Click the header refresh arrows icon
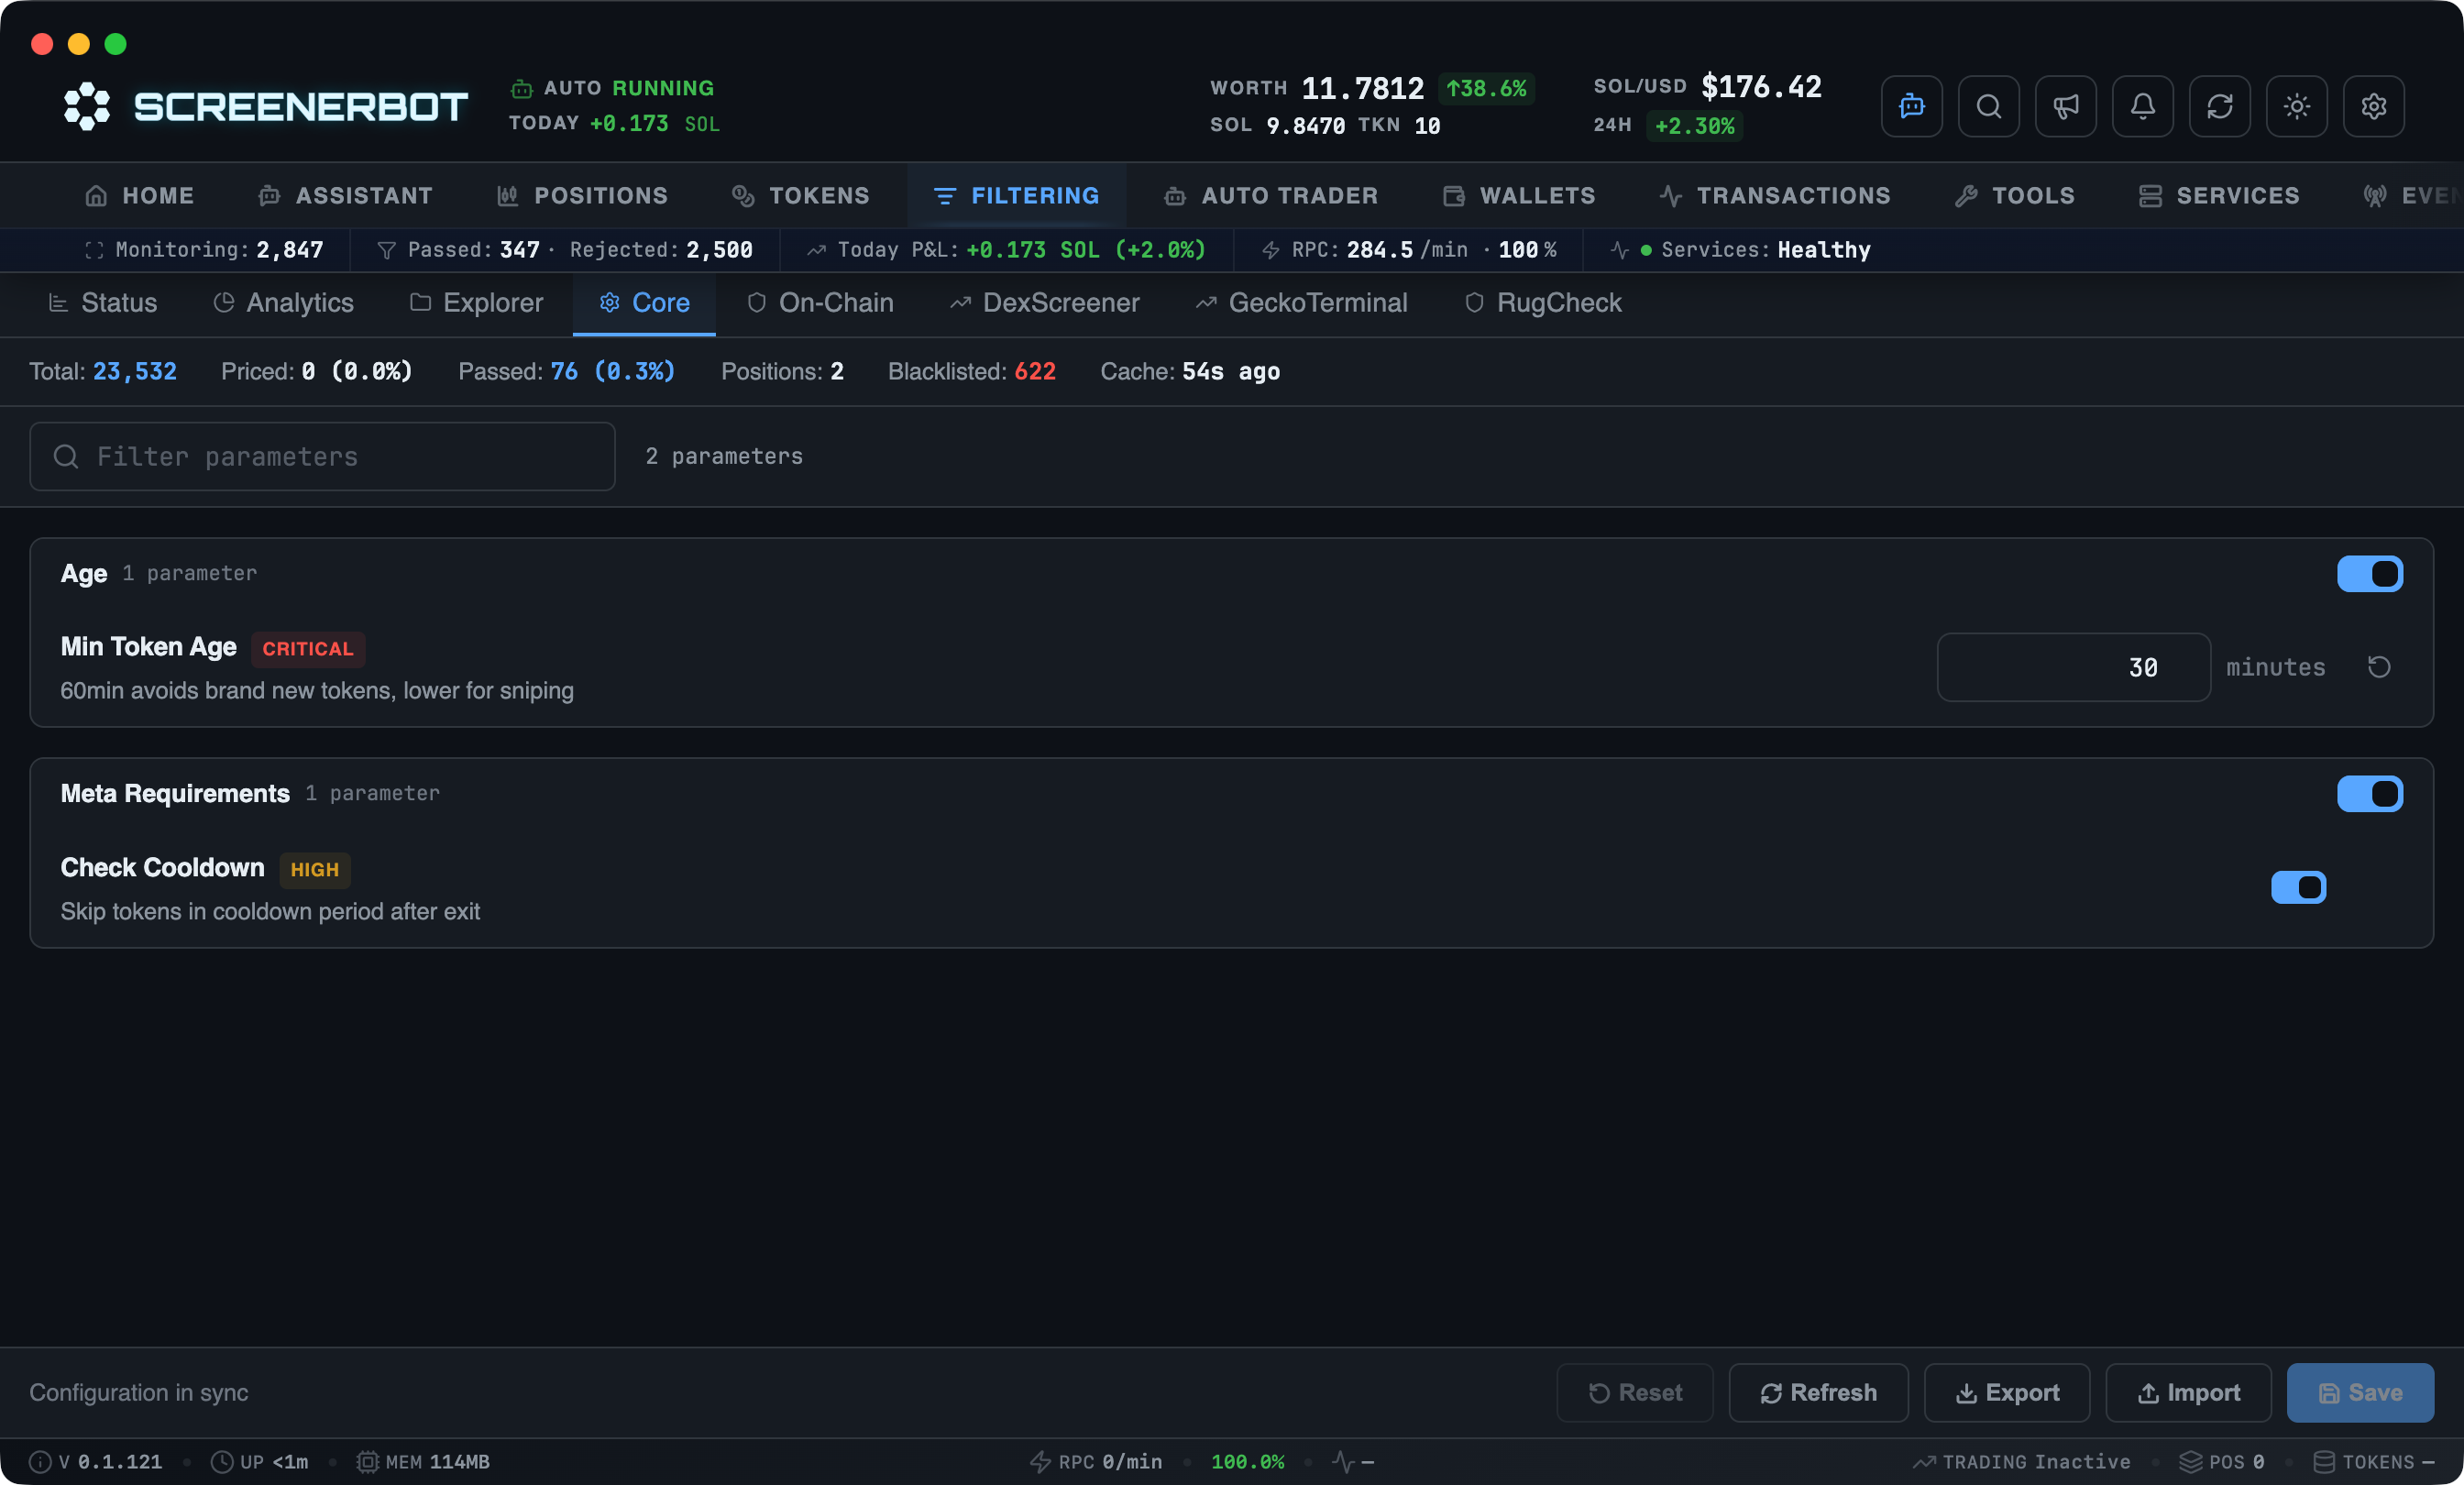The width and height of the screenshot is (2464, 1485). 2219,106
